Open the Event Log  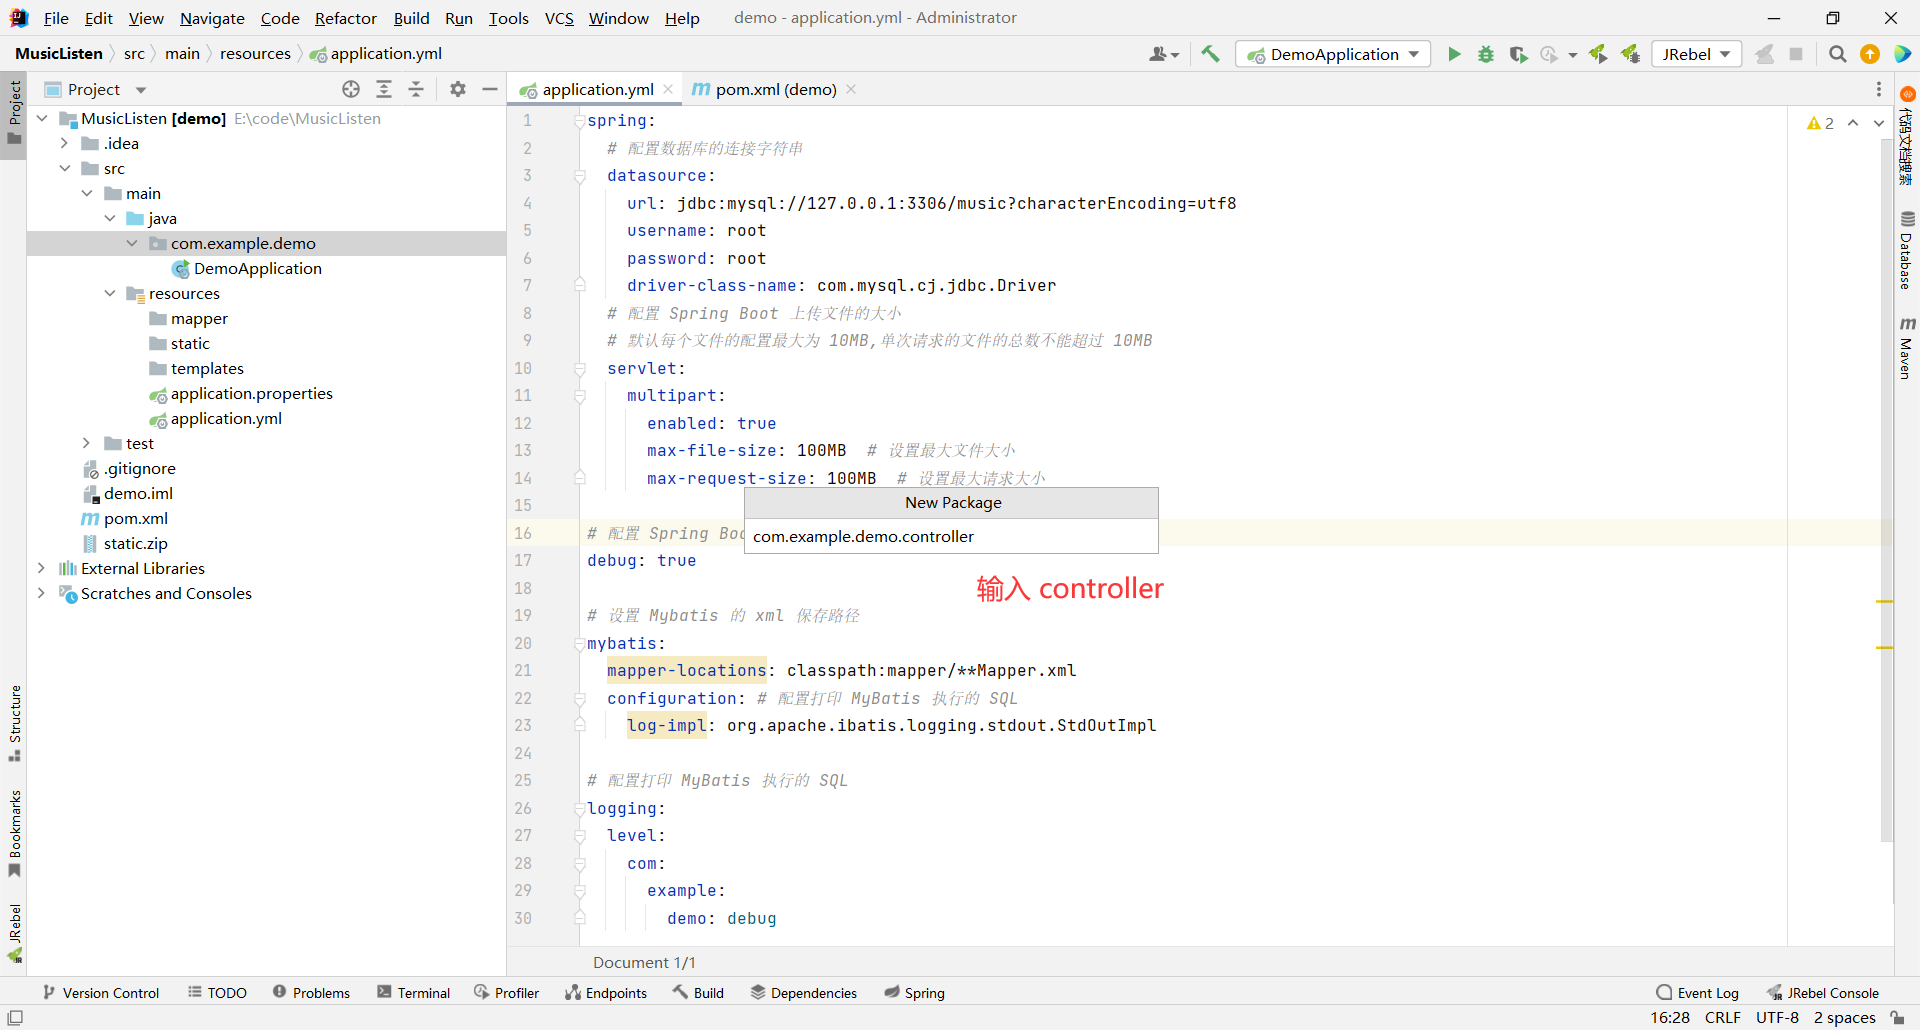[1698, 992]
